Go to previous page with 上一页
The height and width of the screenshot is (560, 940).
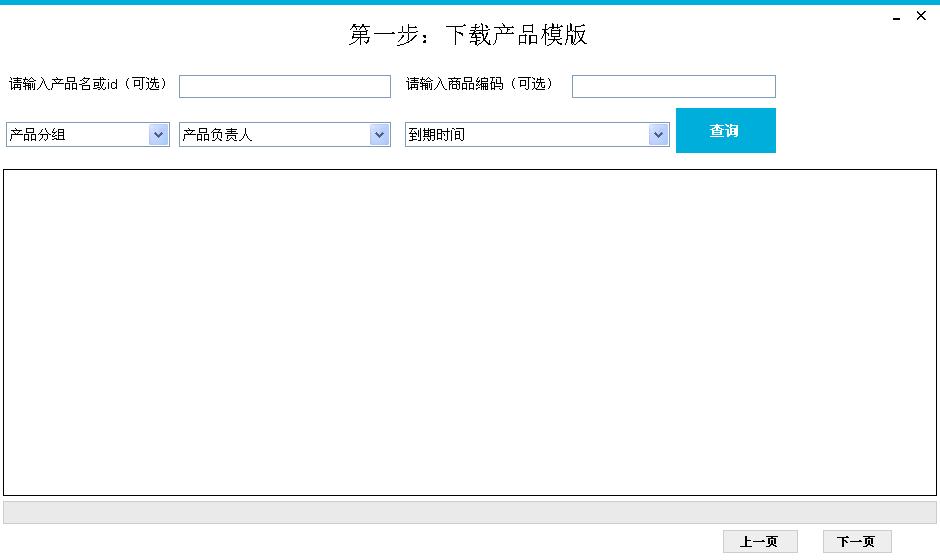(x=759, y=542)
